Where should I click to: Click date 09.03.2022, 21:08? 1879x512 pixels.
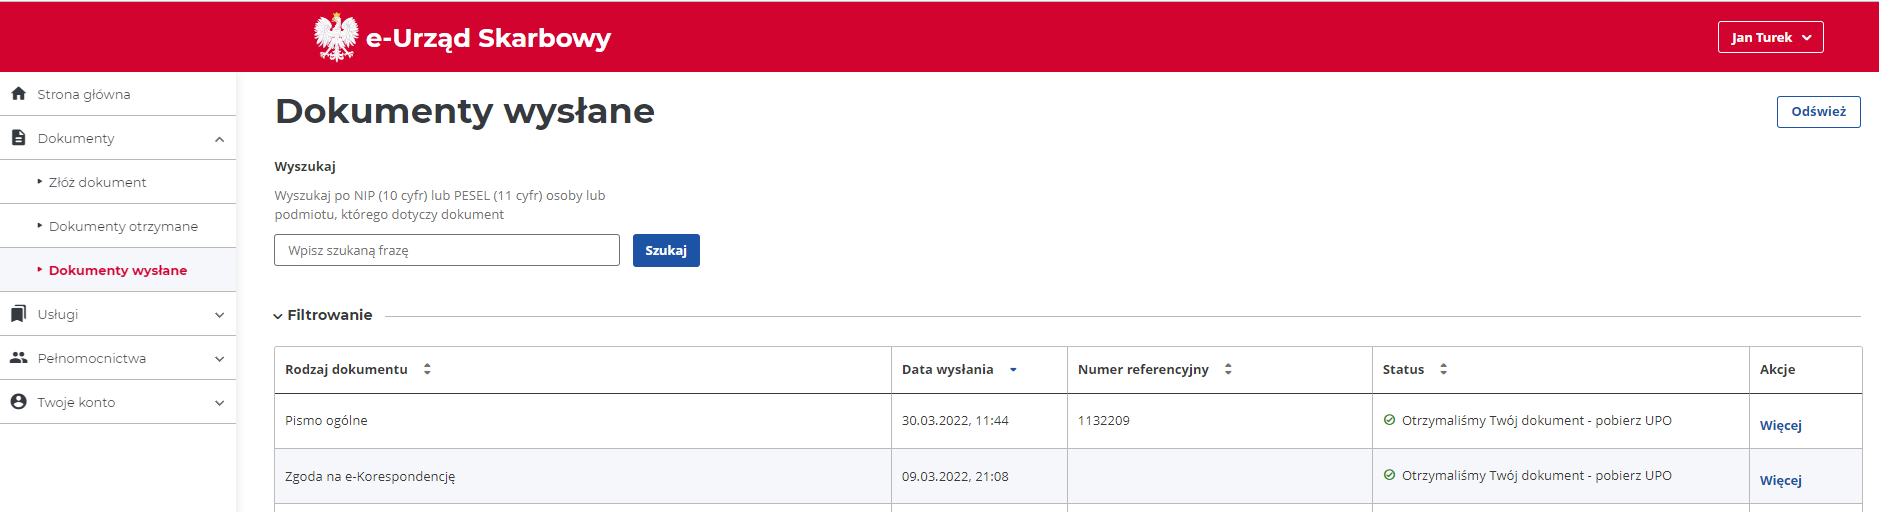(955, 476)
